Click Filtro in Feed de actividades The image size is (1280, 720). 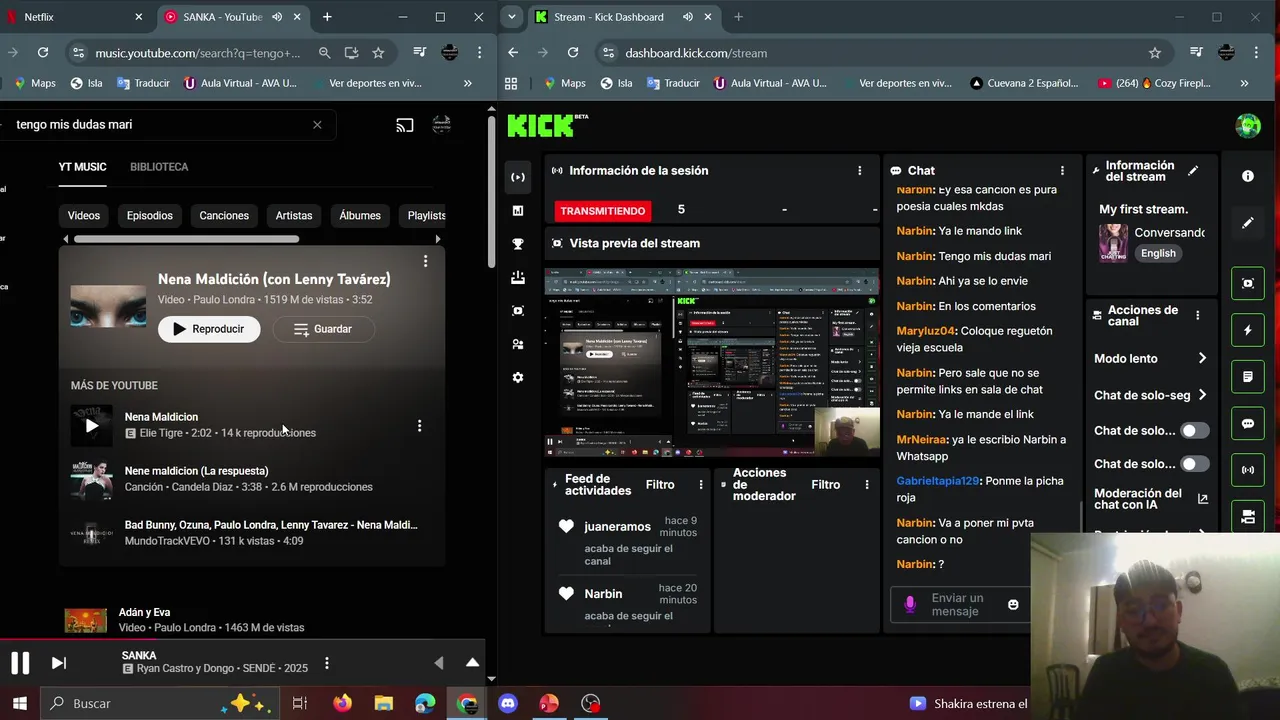[660, 485]
